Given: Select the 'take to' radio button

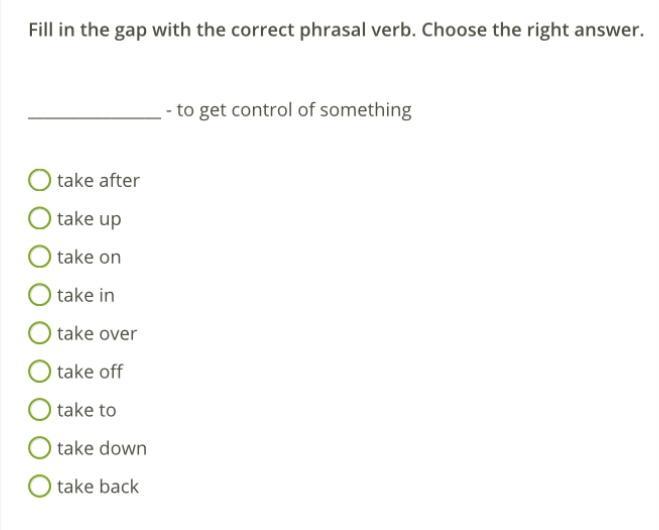Looking at the screenshot, I should [40, 410].
